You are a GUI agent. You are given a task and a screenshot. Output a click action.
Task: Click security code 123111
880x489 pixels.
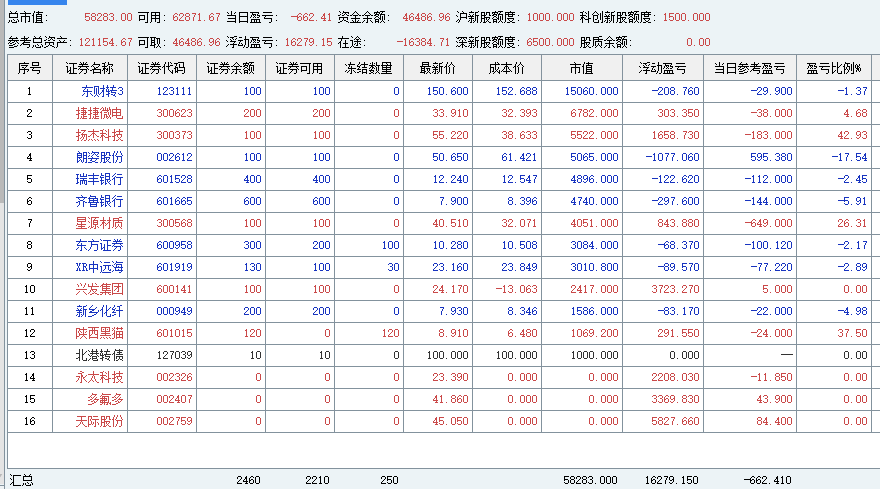pos(174,91)
